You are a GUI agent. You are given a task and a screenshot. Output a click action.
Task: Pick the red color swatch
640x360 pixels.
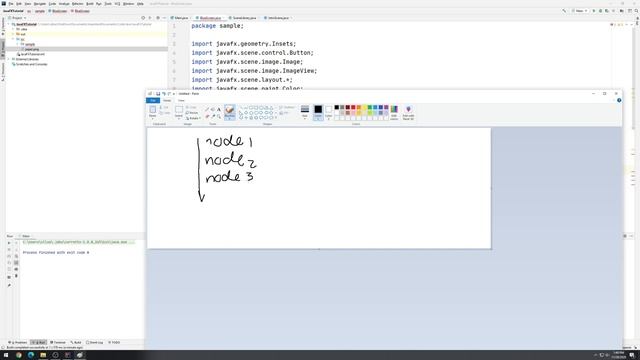pyautogui.click(x=353, y=107)
